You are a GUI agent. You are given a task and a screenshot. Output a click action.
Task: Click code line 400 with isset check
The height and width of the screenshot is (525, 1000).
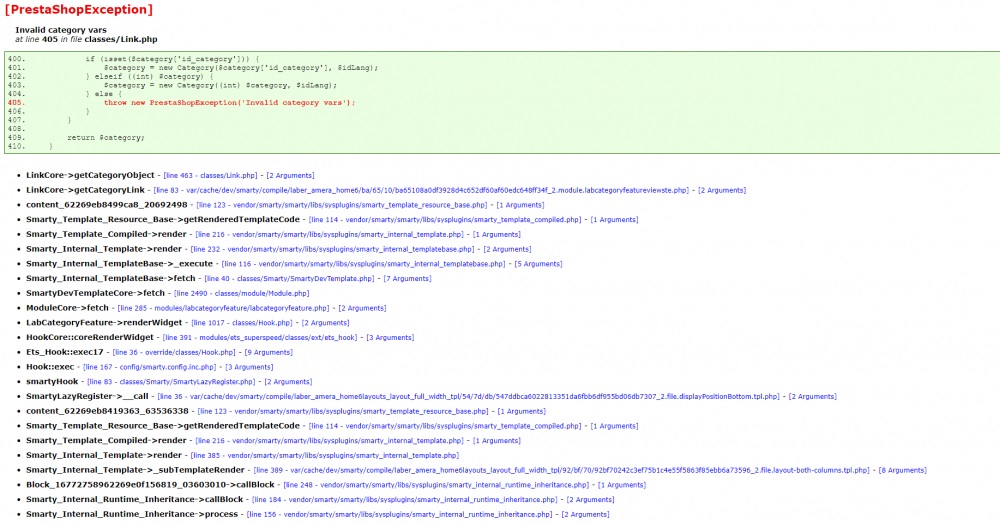tap(172, 59)
